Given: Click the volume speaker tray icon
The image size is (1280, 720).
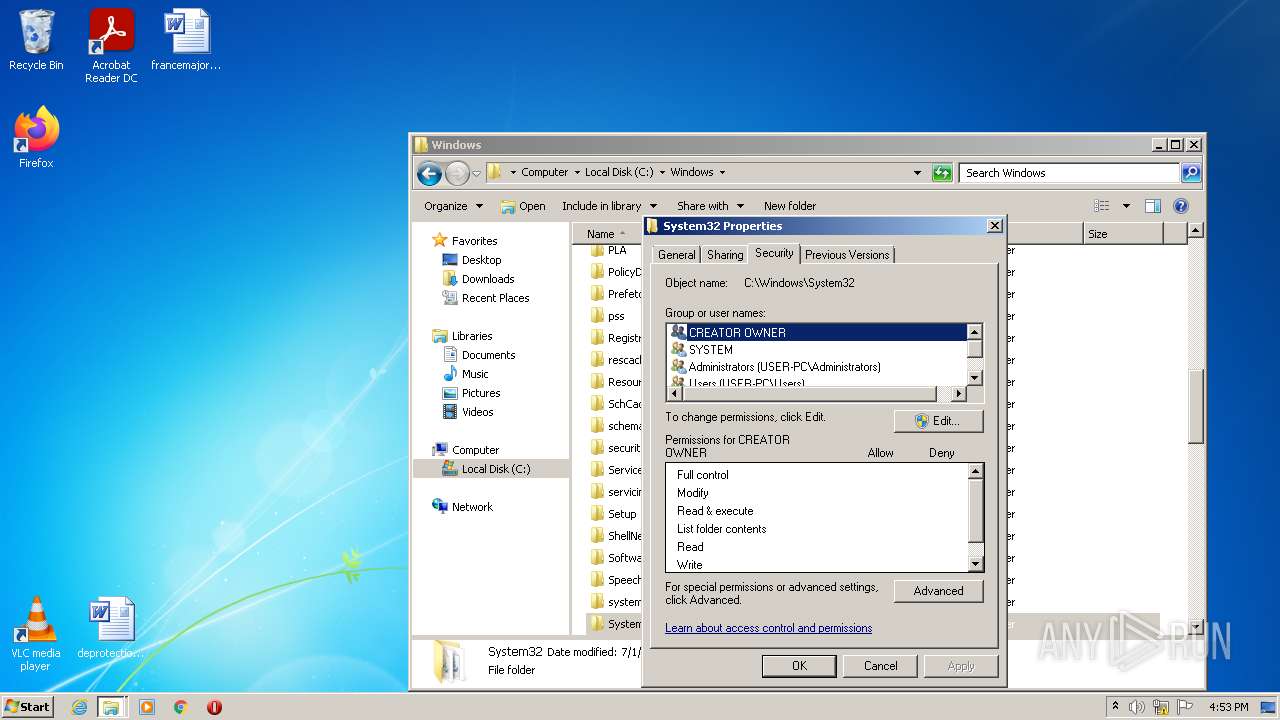Looking at the screenshot, I should pos(1137,707).
